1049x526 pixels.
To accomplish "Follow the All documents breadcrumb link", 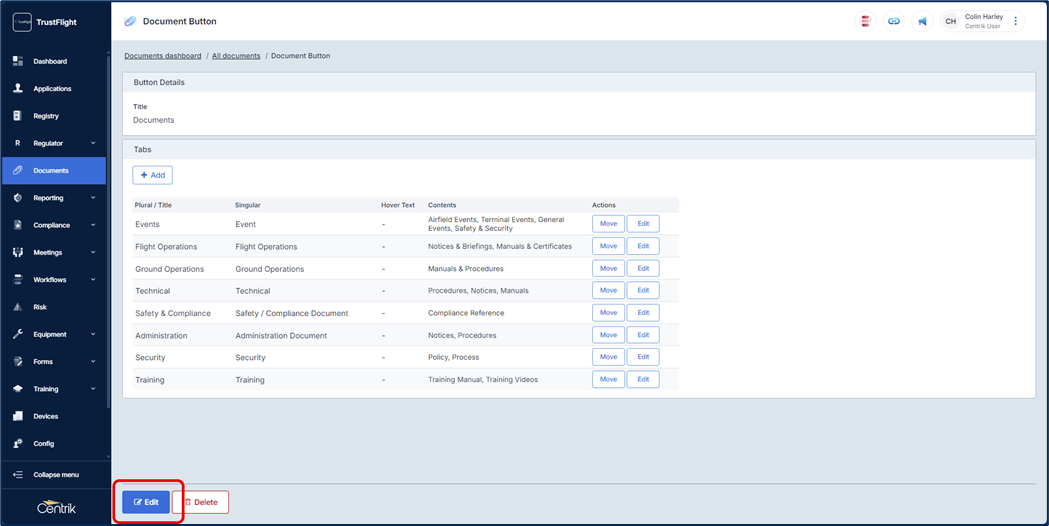I will pyautogui.click(x=236, y=56).
